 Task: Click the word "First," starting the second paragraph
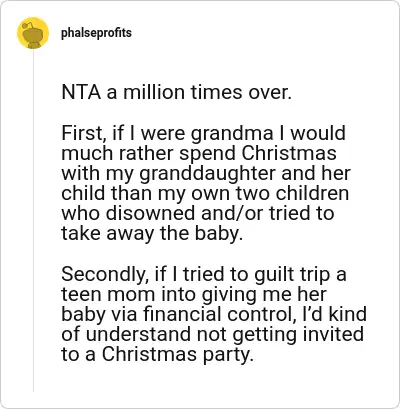point(85,133)
